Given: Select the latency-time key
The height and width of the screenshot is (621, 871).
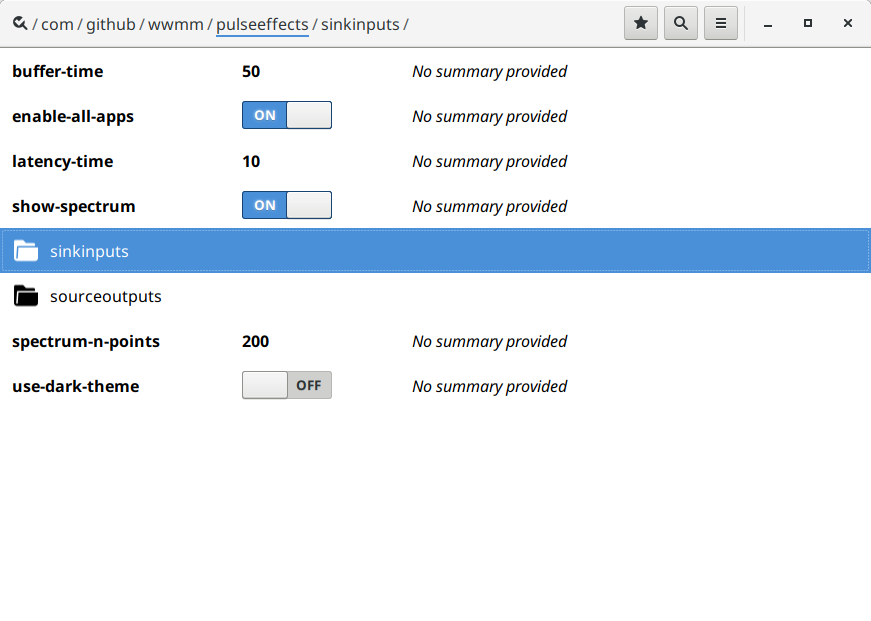Looking at the screenshot, I should point(63,161).
